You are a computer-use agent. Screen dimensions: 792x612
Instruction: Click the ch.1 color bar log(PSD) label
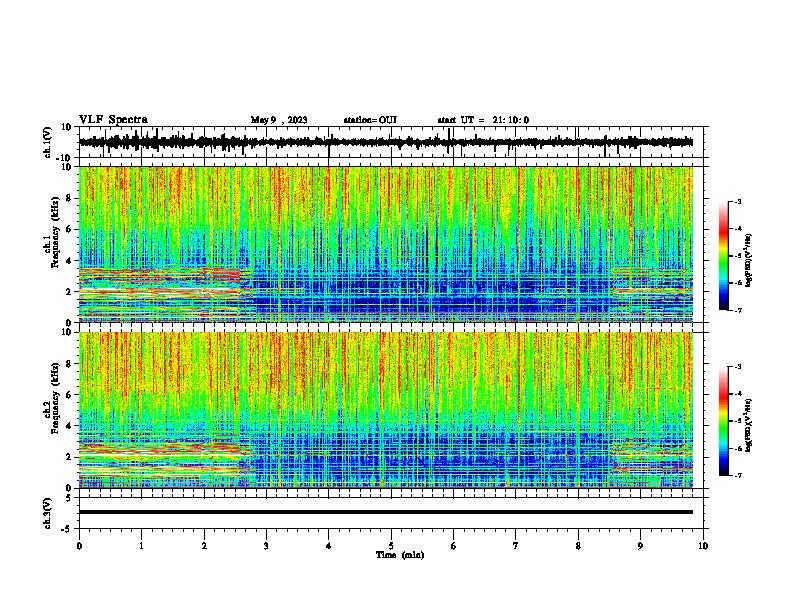[749, 260]
